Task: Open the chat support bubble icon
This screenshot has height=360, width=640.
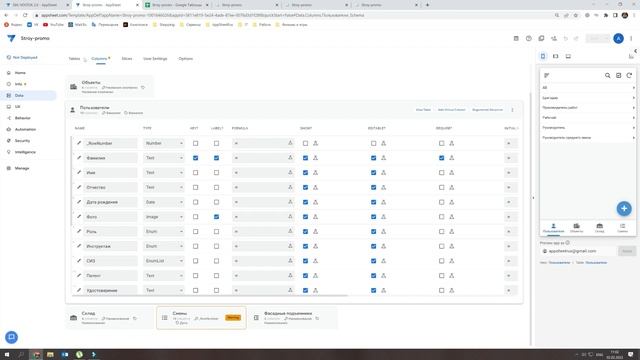Action: click(x=11, y=337)
